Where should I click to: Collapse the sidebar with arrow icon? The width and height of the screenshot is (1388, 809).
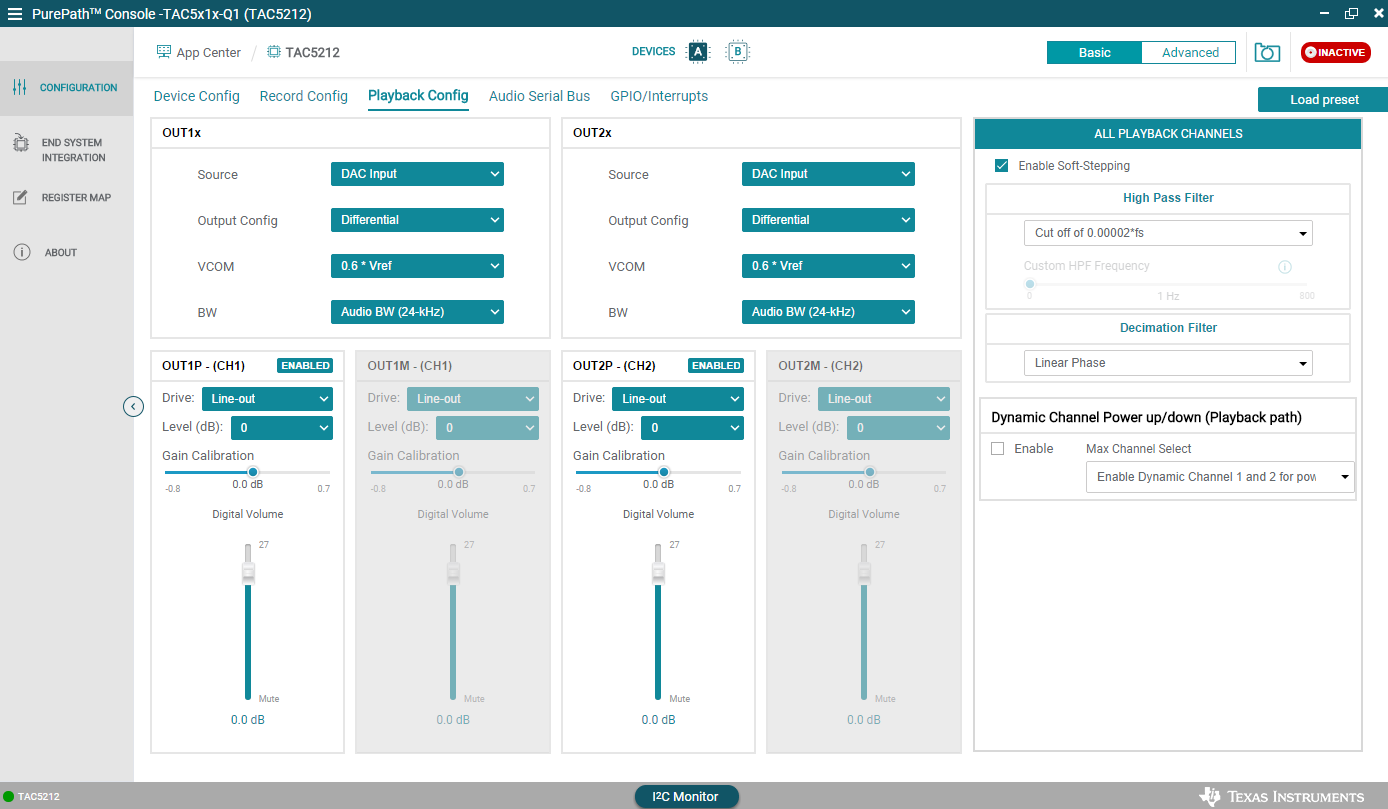point(133,406)
